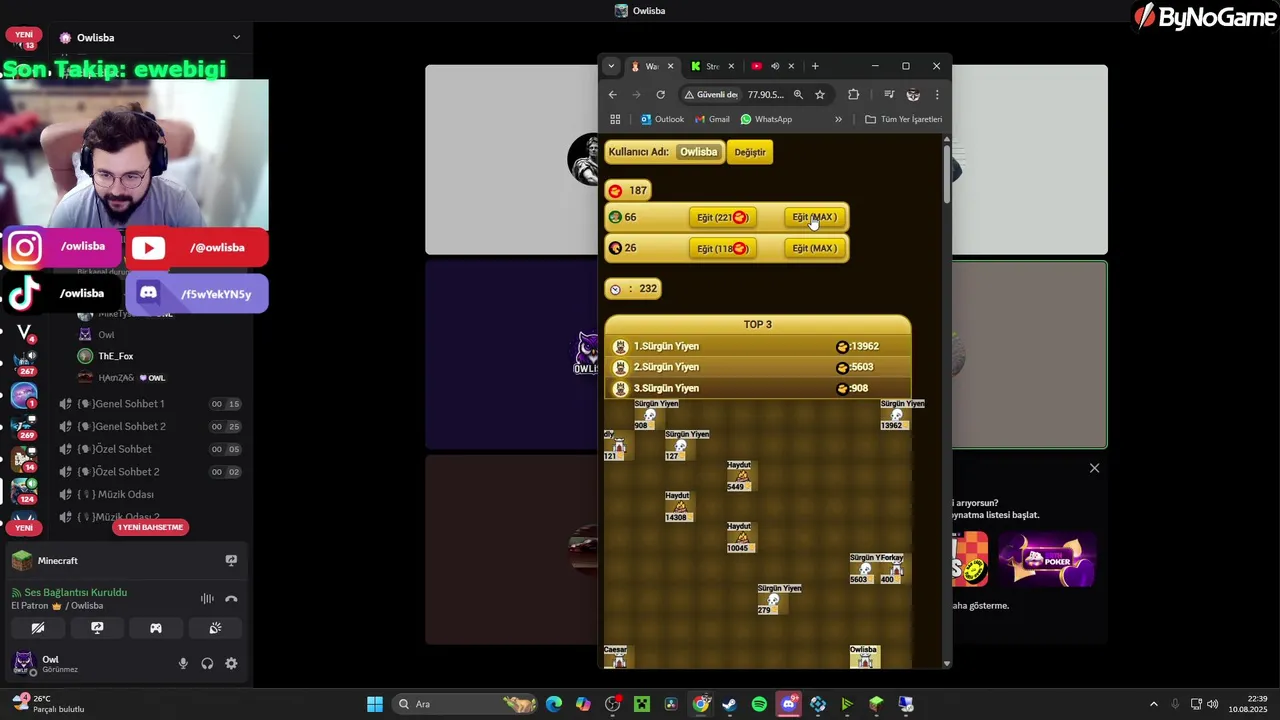Screen dimensions: 1280x720
Task: Expand hidden bookmarks with double chevron
Action: pos(838,119)
